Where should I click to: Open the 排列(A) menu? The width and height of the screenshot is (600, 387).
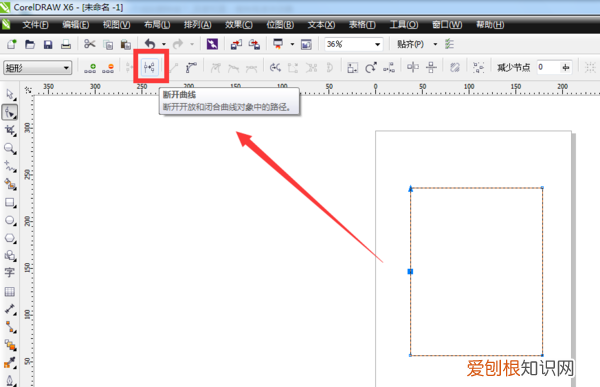pyautogui.click(x=197, y=25)
